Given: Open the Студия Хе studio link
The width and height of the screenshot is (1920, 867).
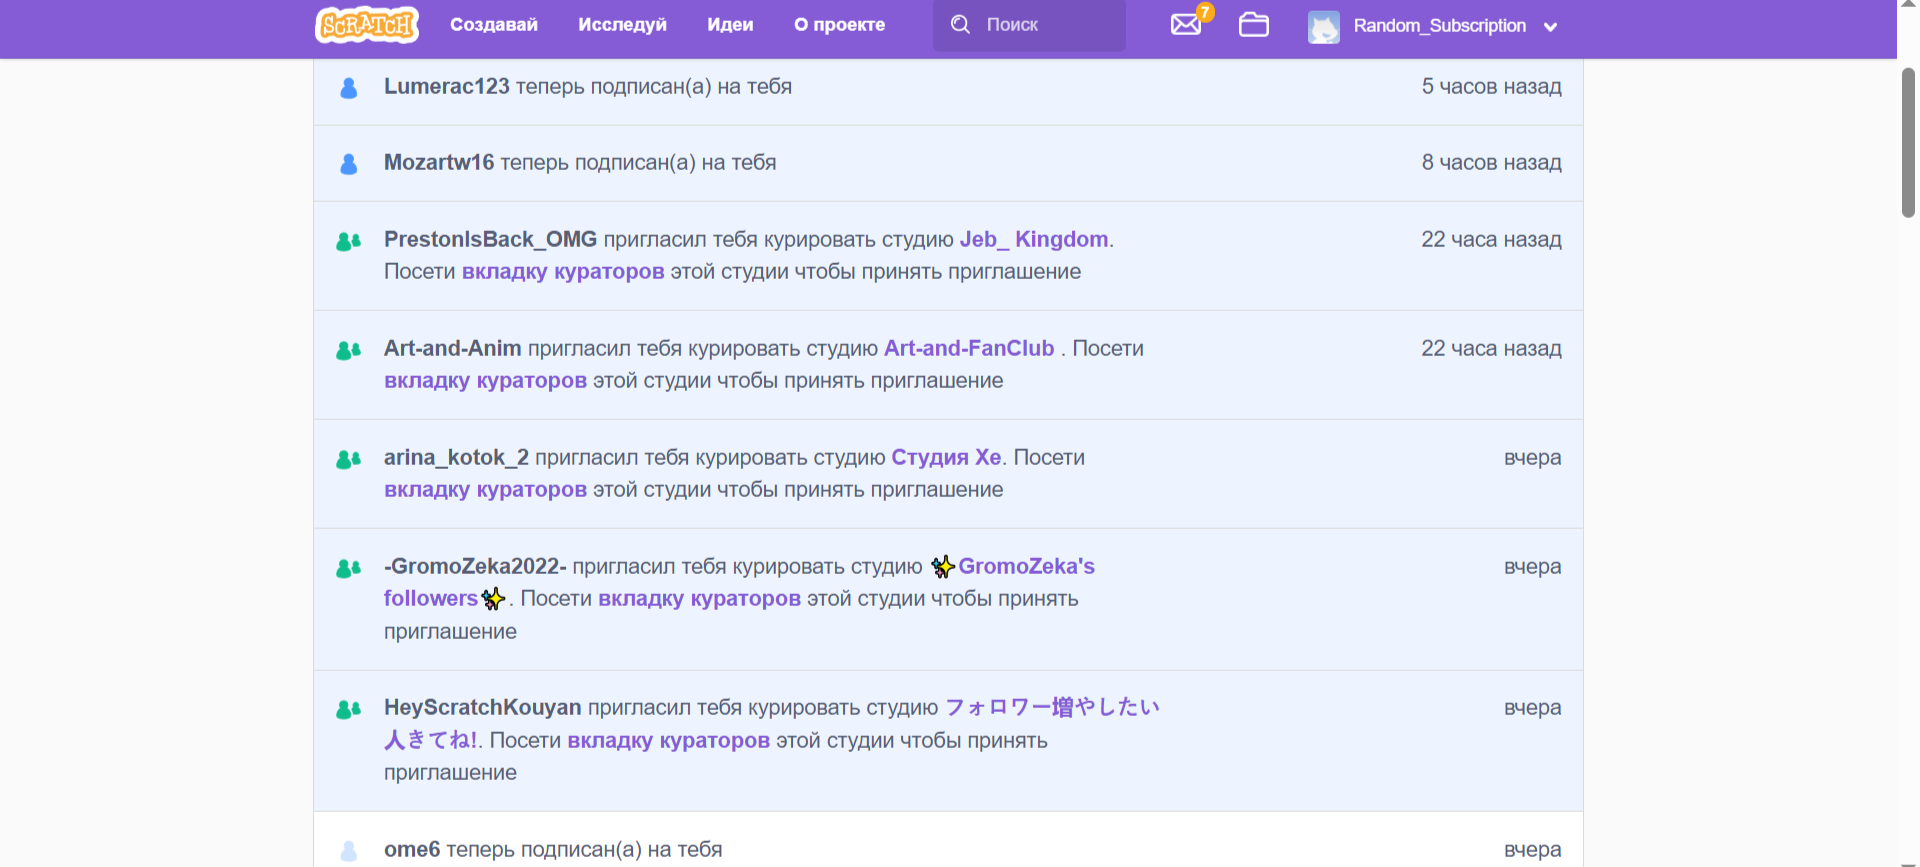Looking at the screenshot, I should tap(945, 457).
